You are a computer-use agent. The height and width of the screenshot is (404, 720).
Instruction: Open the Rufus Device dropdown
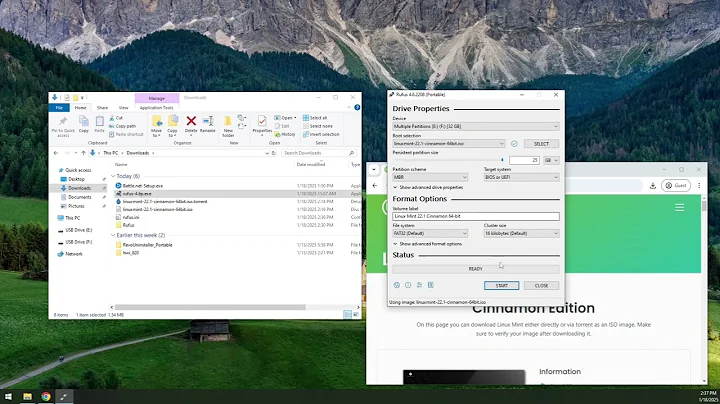point(476,126)
